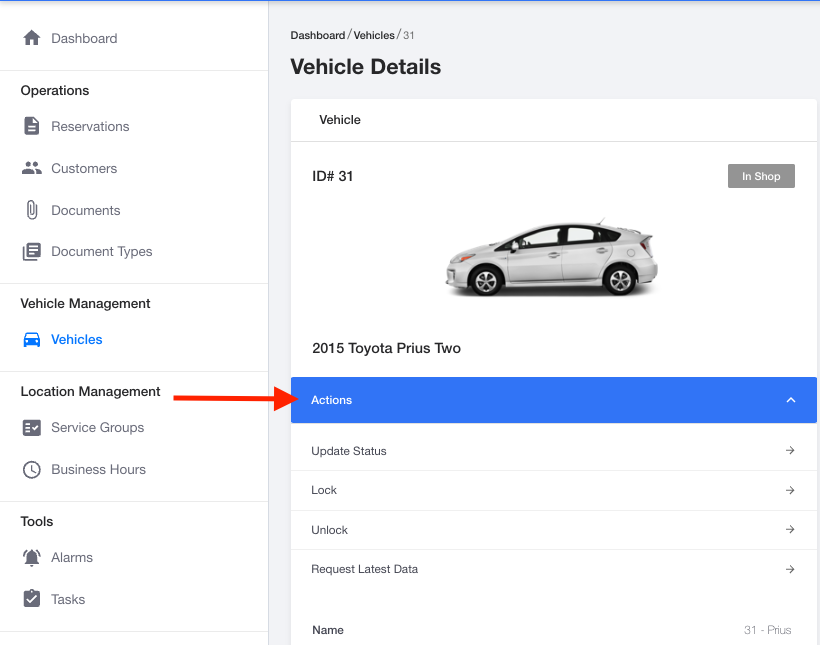Click the Alarms bell icon
This screenshot has width=820, height=645.
[31, 558]
